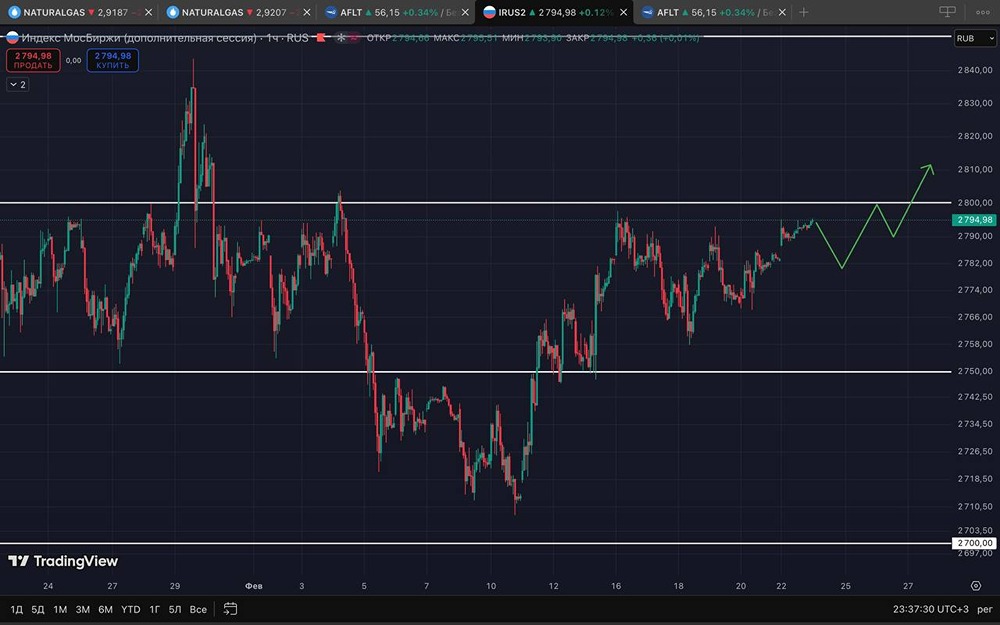
Task: Click the date 16 on time axis
Action: tap(616, 585)
